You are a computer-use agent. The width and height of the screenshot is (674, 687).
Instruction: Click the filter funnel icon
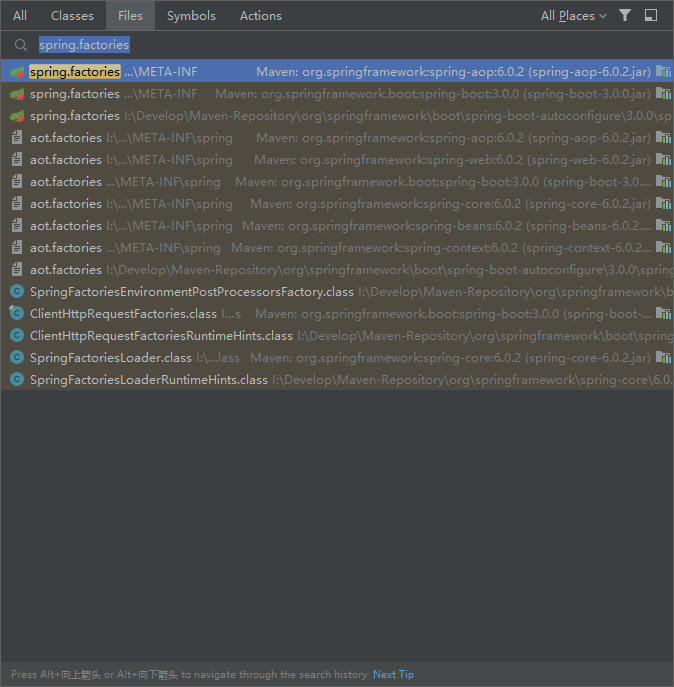(x=624, y=15)
